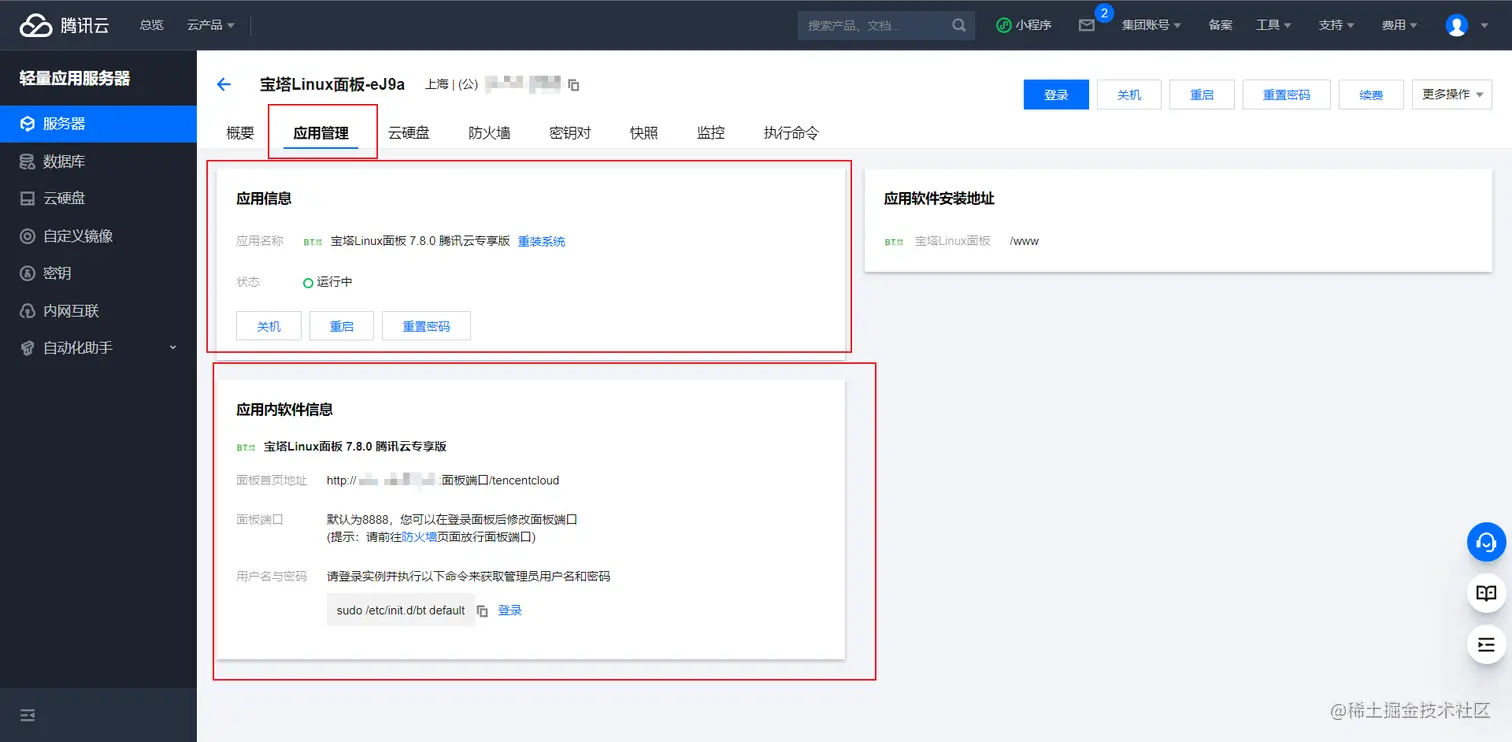This screenshot has width=1512, height=742.
Task: Open the 防火墙 tab
Action: point(490,132)
